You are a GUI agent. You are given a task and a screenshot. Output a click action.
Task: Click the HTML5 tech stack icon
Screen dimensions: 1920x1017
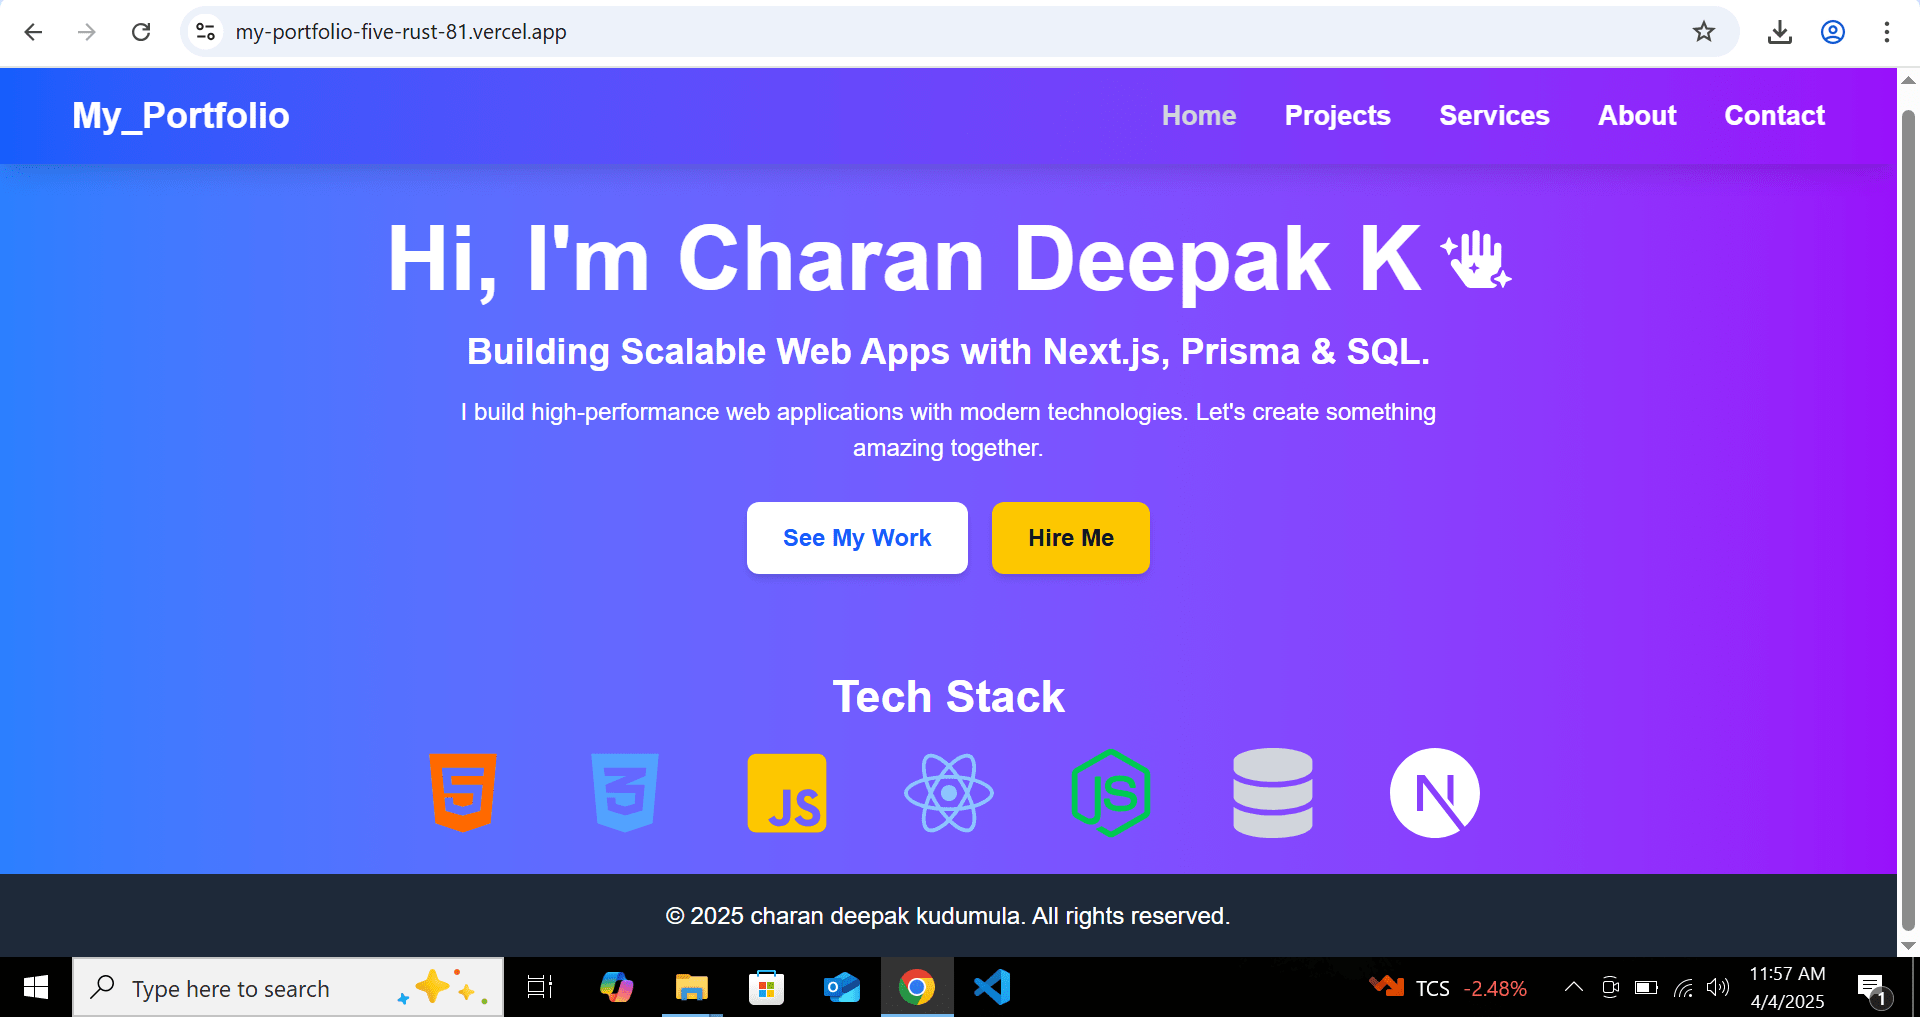click(x=463, y=793)
